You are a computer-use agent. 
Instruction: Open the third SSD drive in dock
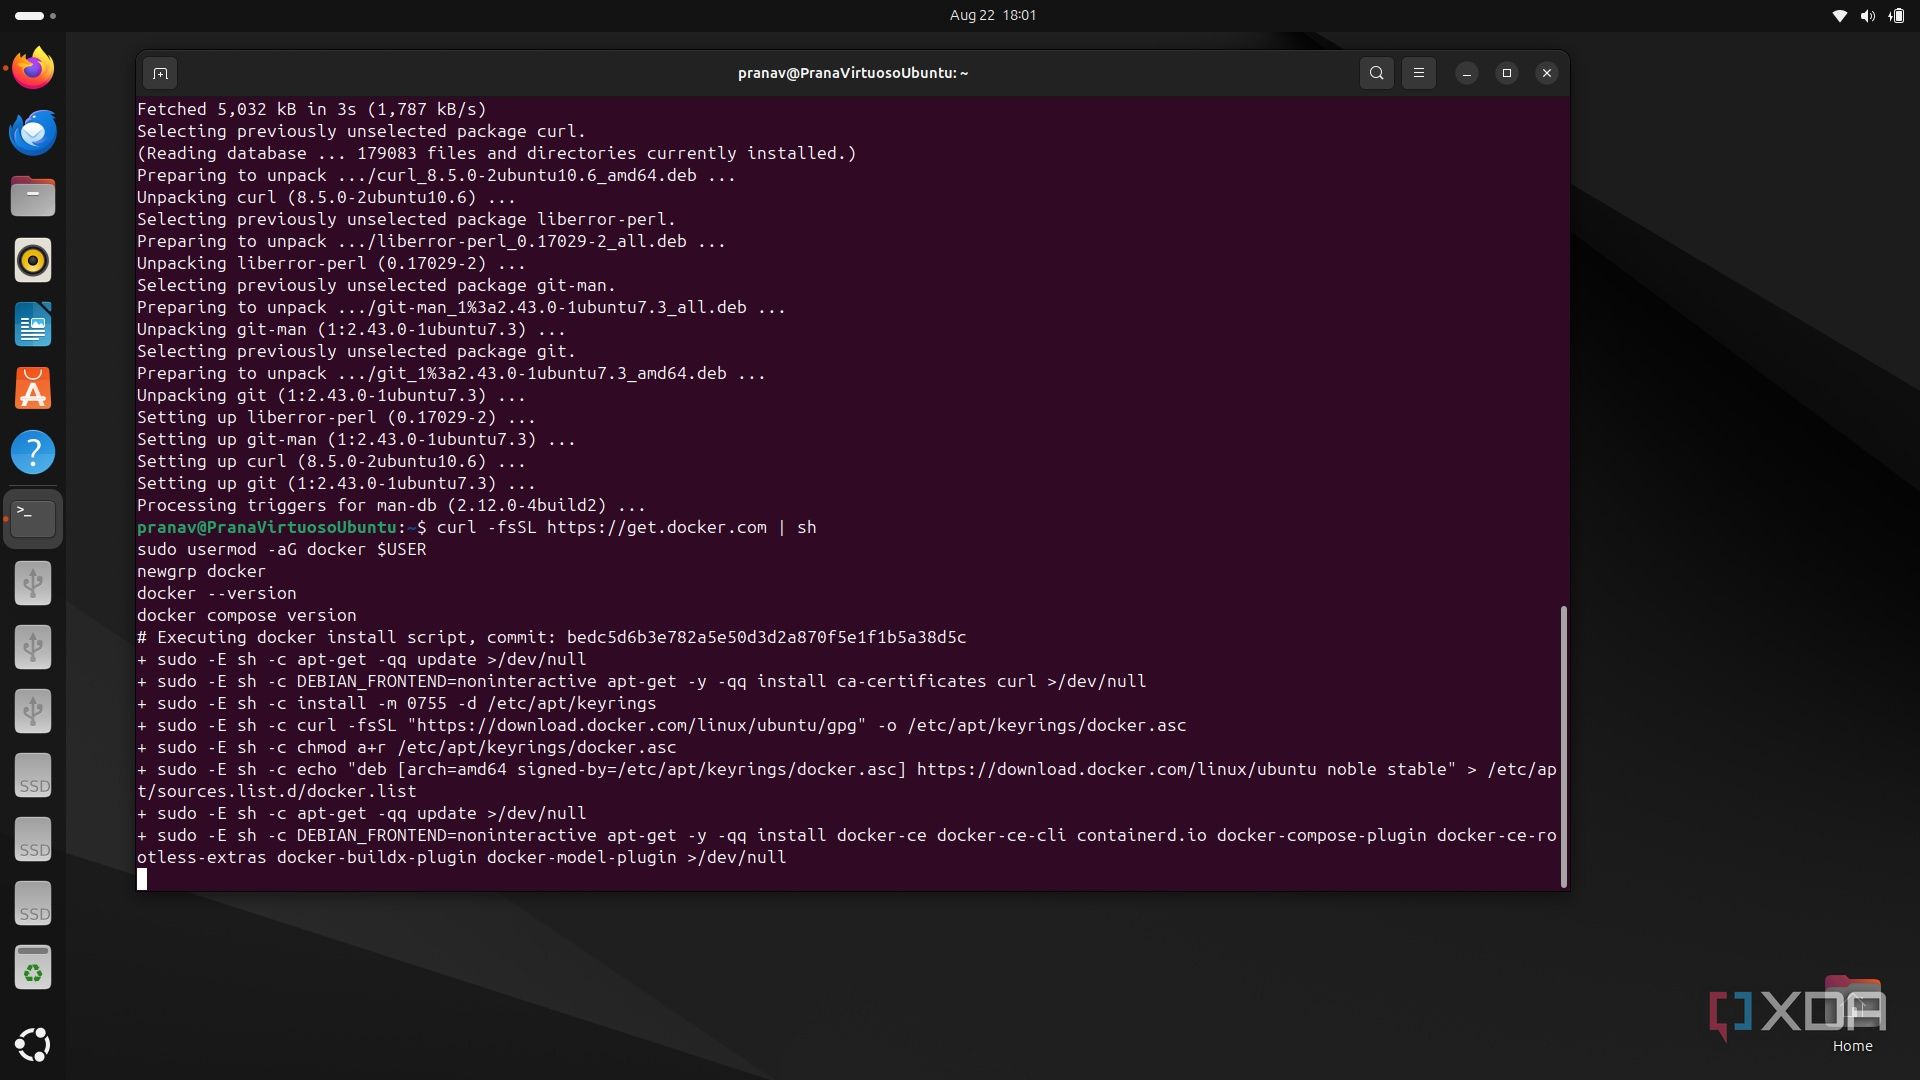[33, 903]
